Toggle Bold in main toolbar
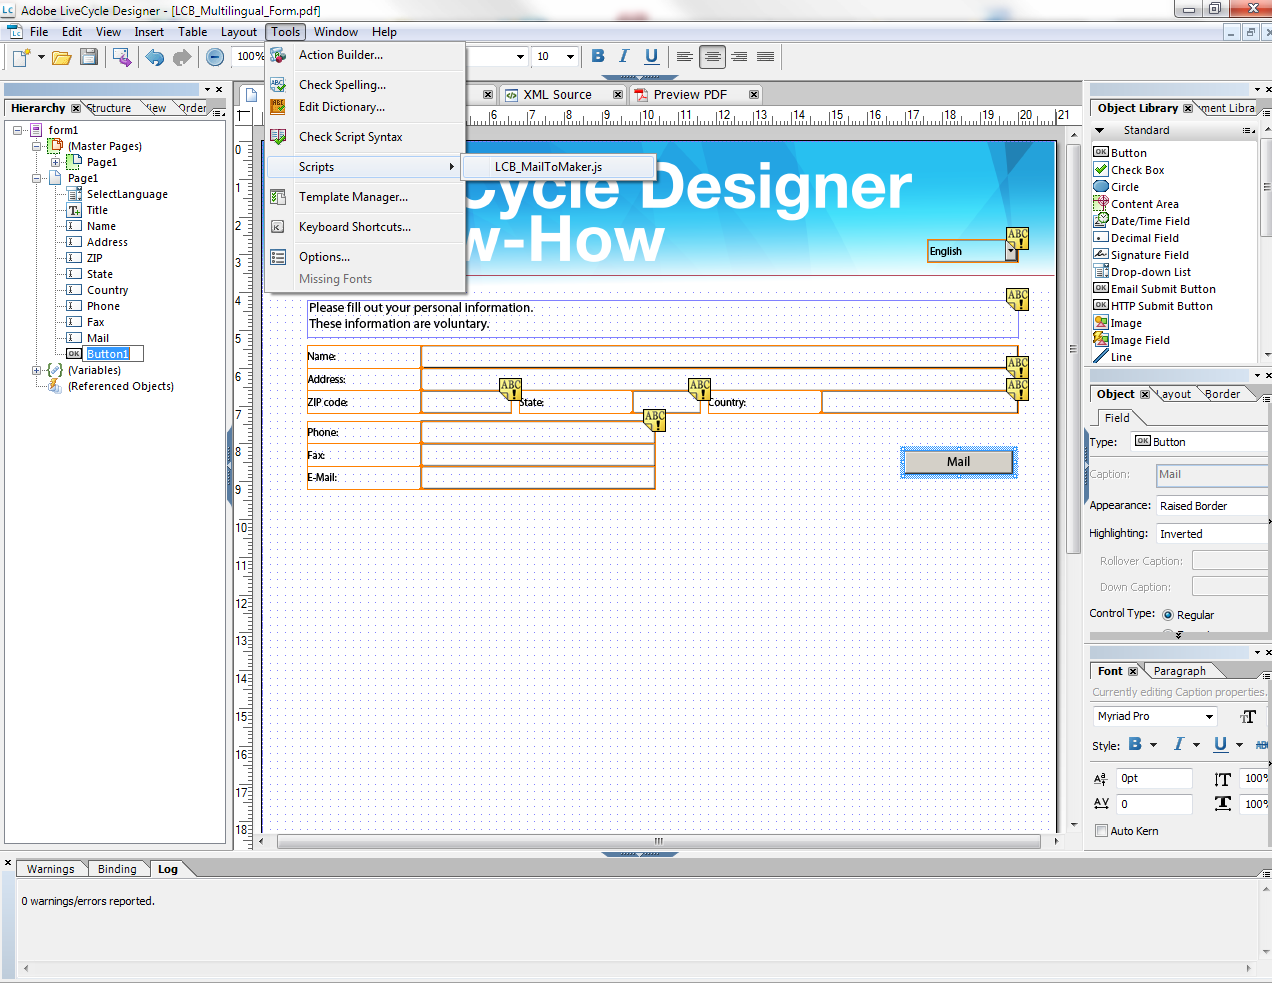 [x=598, y=56]
